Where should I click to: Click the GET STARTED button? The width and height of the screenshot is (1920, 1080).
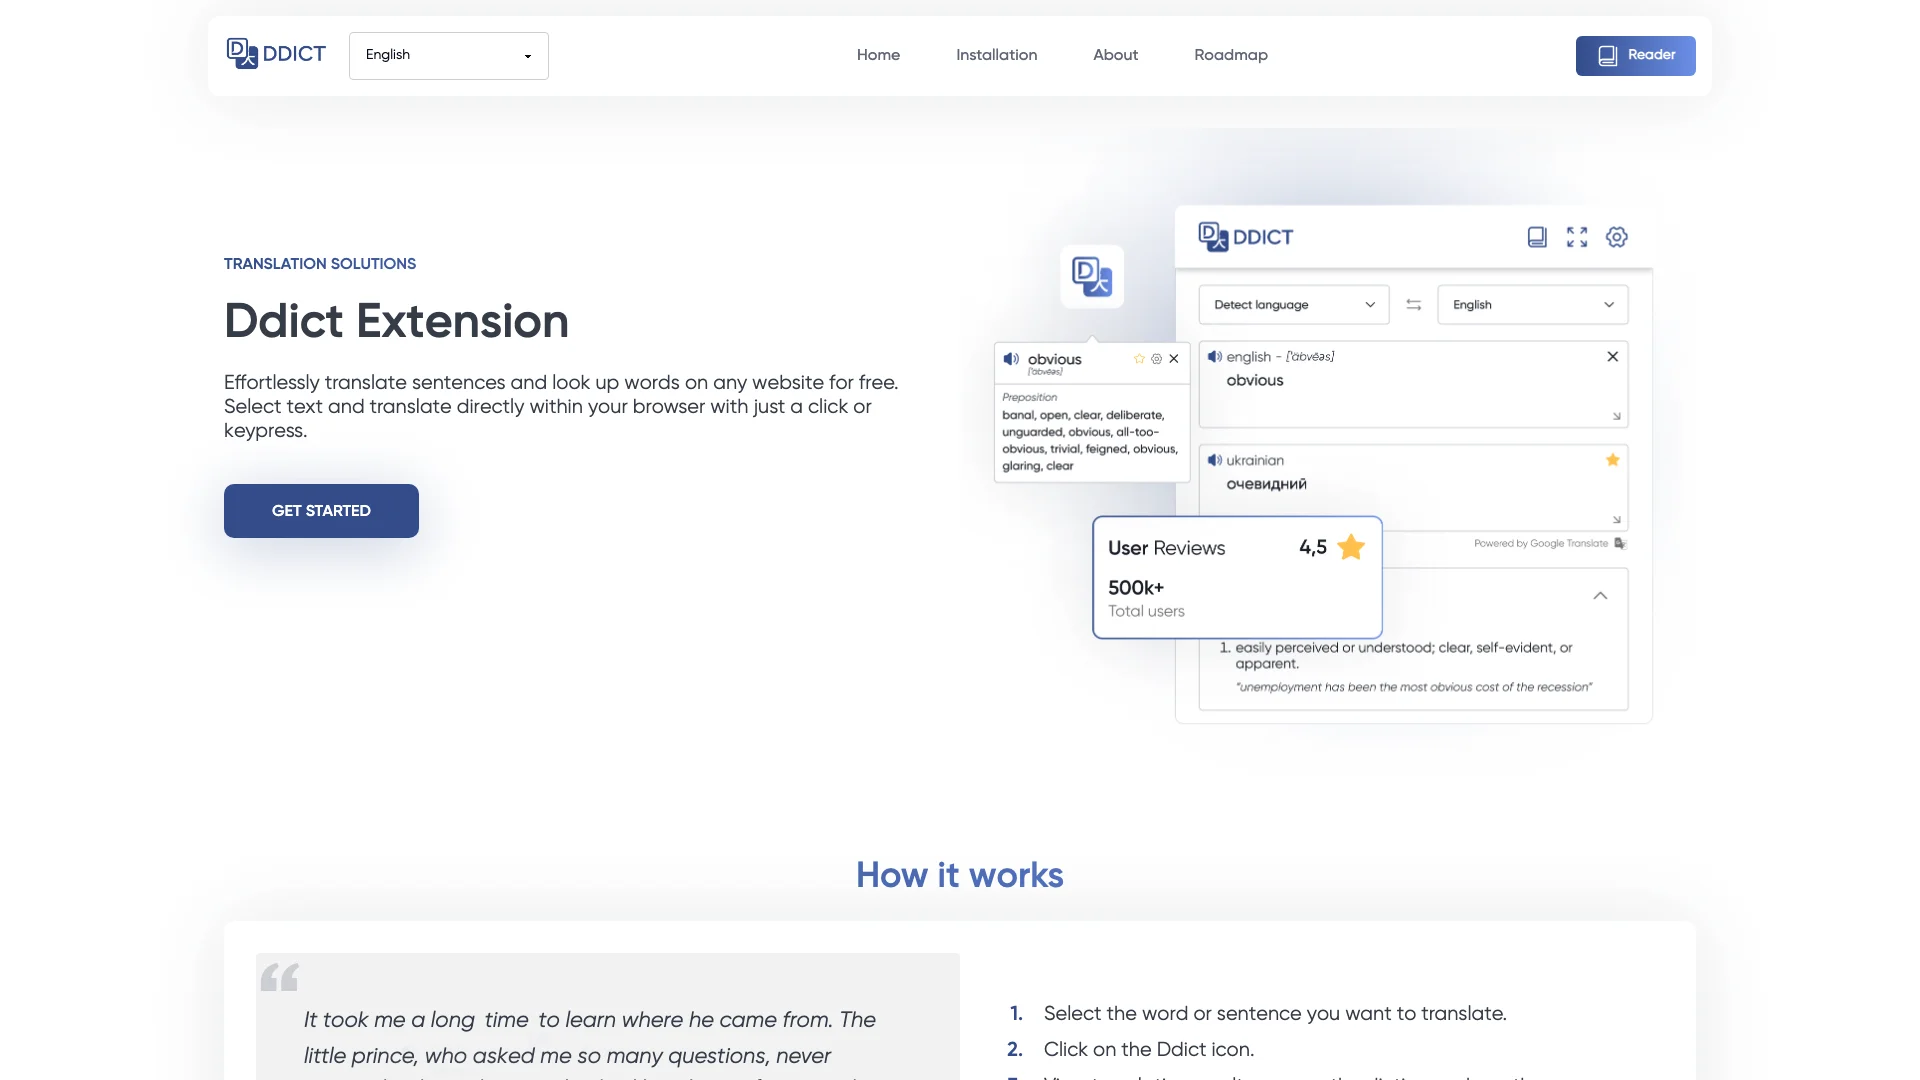point(320,510)
